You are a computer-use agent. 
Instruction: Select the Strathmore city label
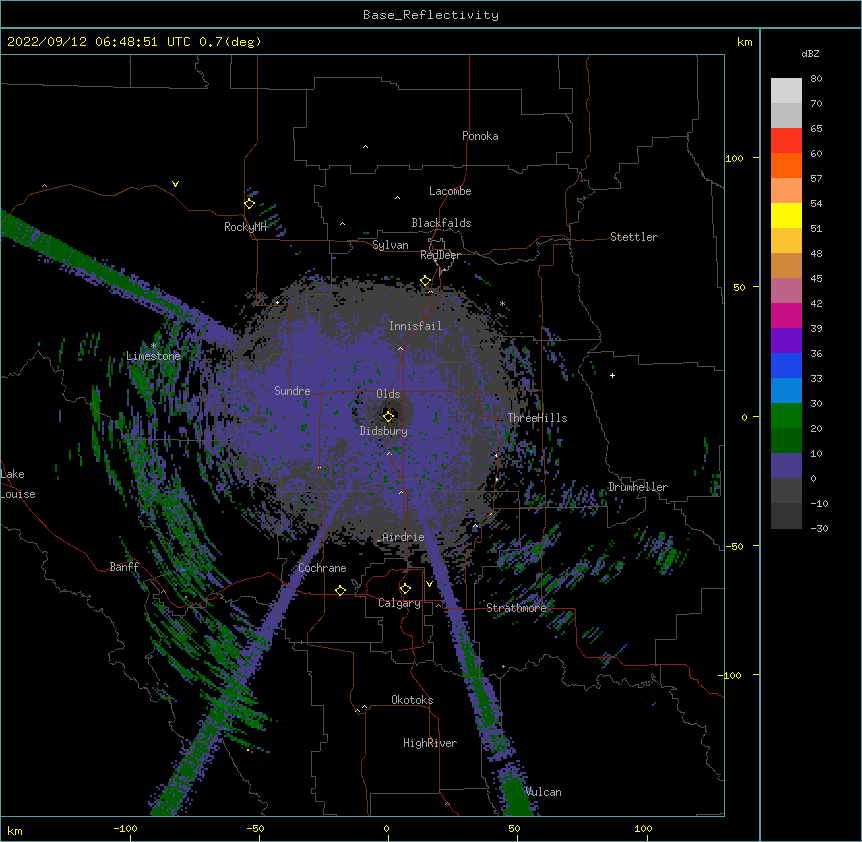pyautogui.click(x=516, y=608)
